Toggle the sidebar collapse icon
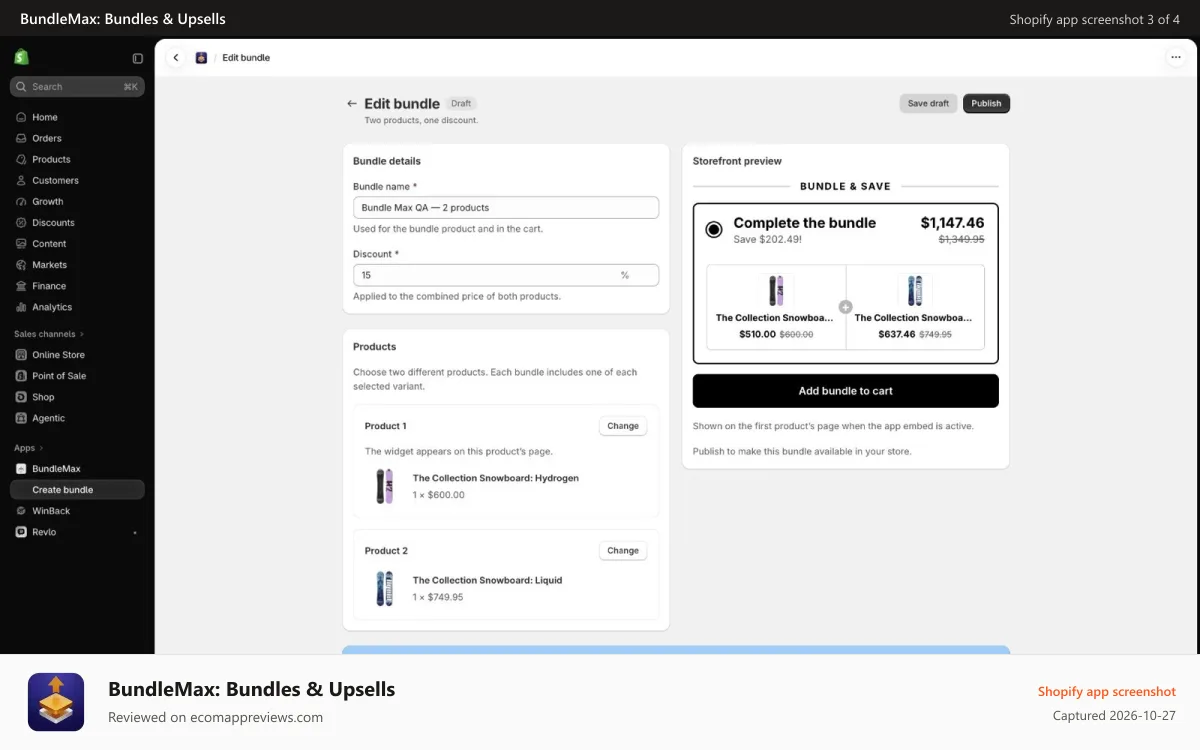This screenshot has height=750, width=1200. tap(137, 58)
